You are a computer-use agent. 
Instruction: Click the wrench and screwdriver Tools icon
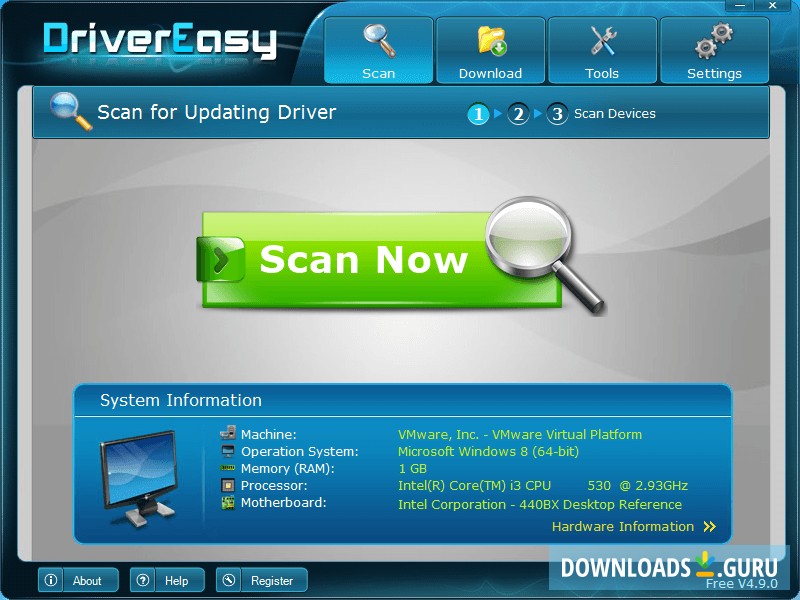[602, 38]
